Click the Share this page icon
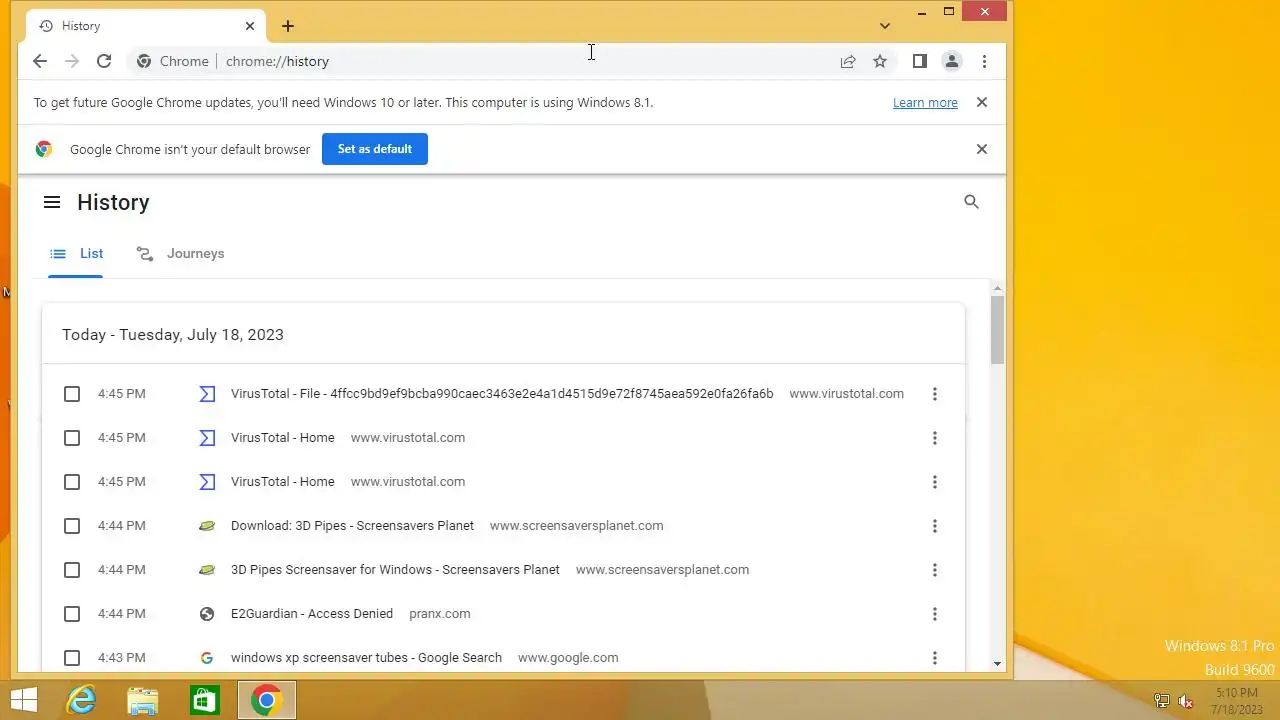This screenshot has width=1280, height=720. [x=848, y=61]
